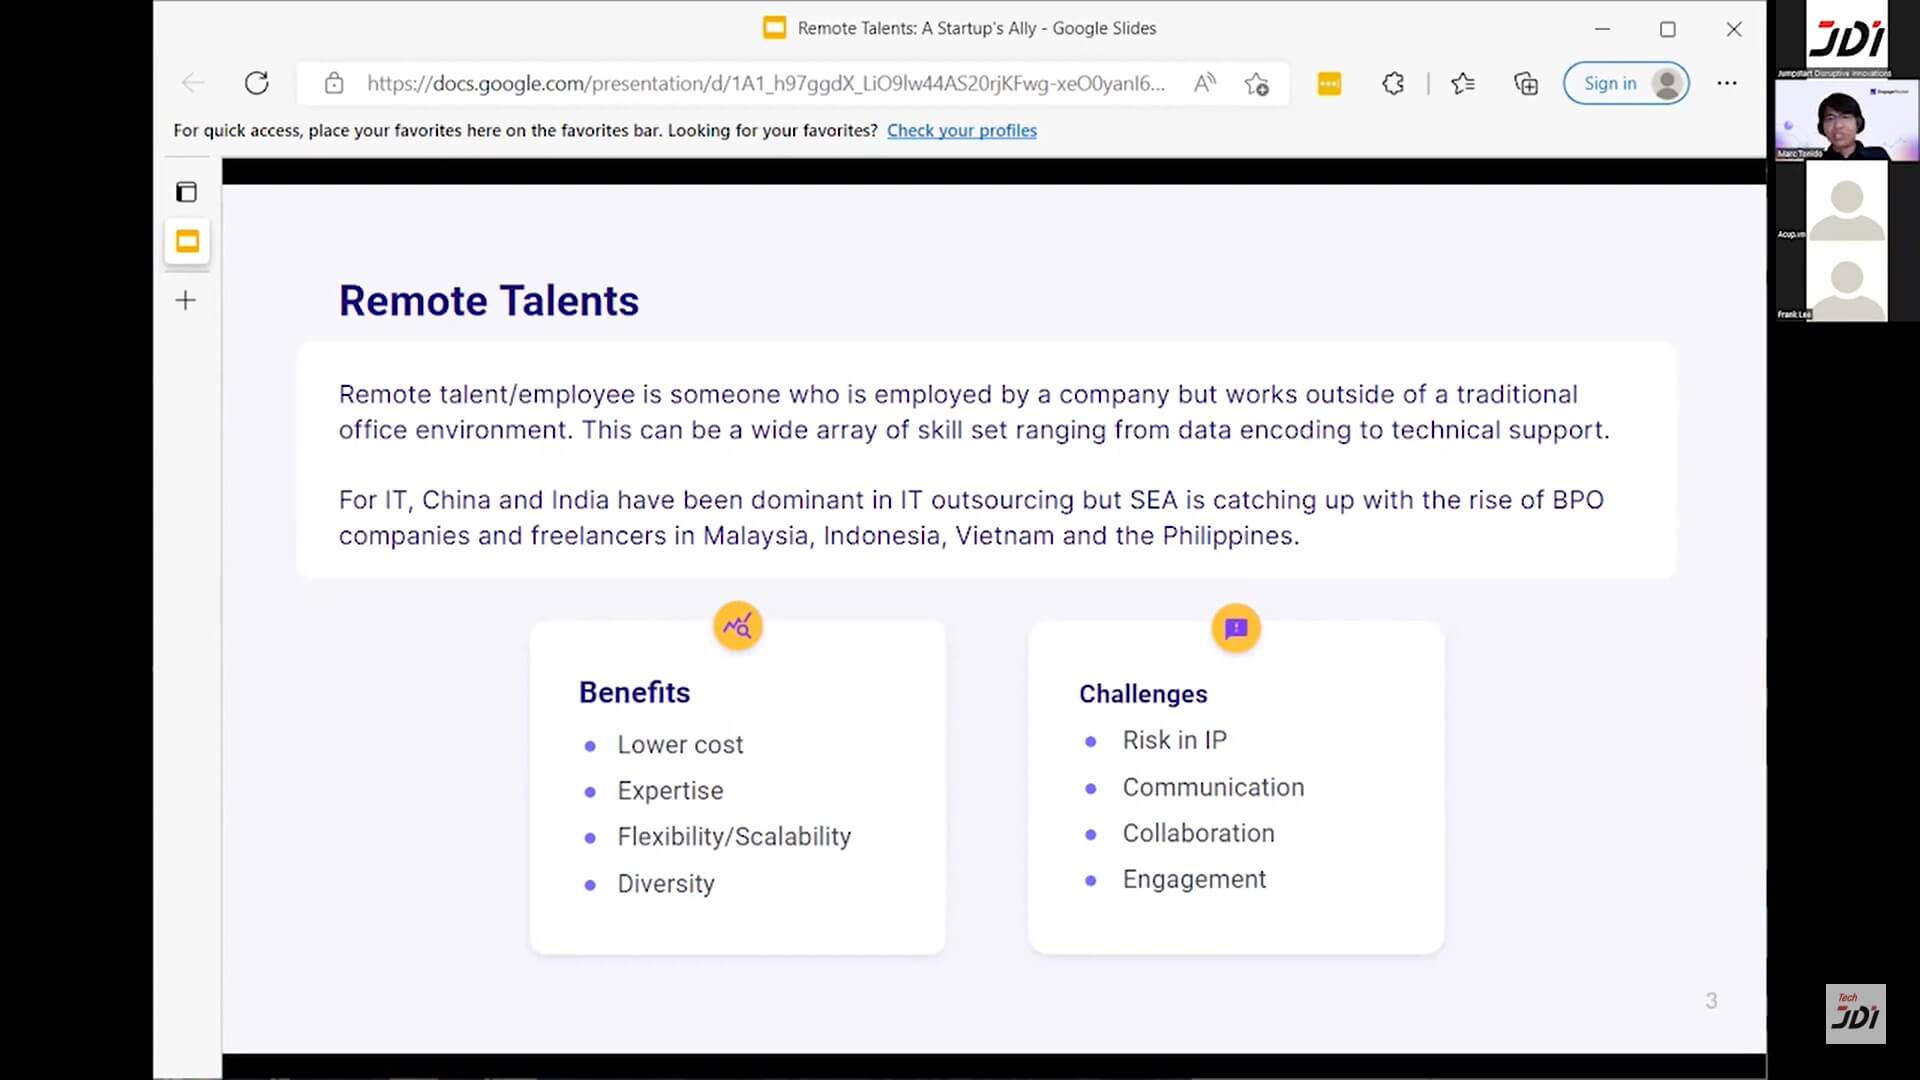
Task: Add page to favorites star icon
Action: 1257,84
